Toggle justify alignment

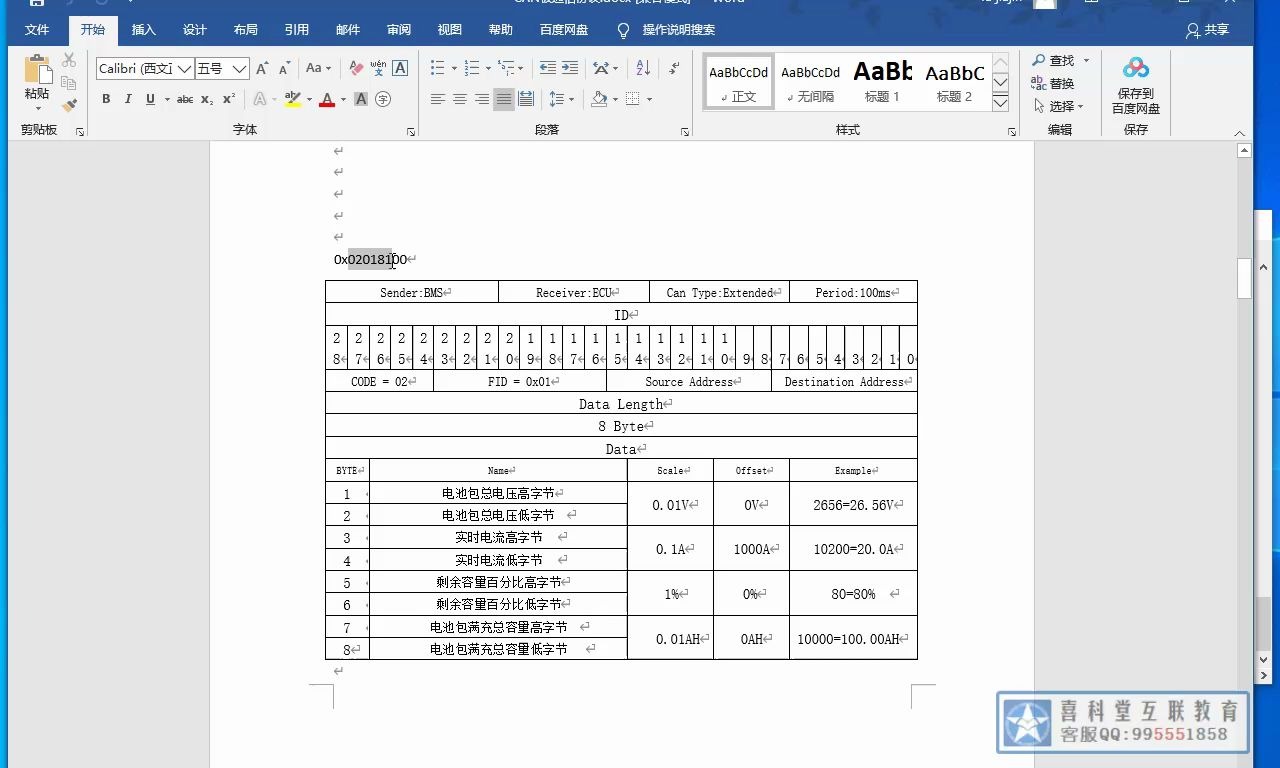(504, 99)
